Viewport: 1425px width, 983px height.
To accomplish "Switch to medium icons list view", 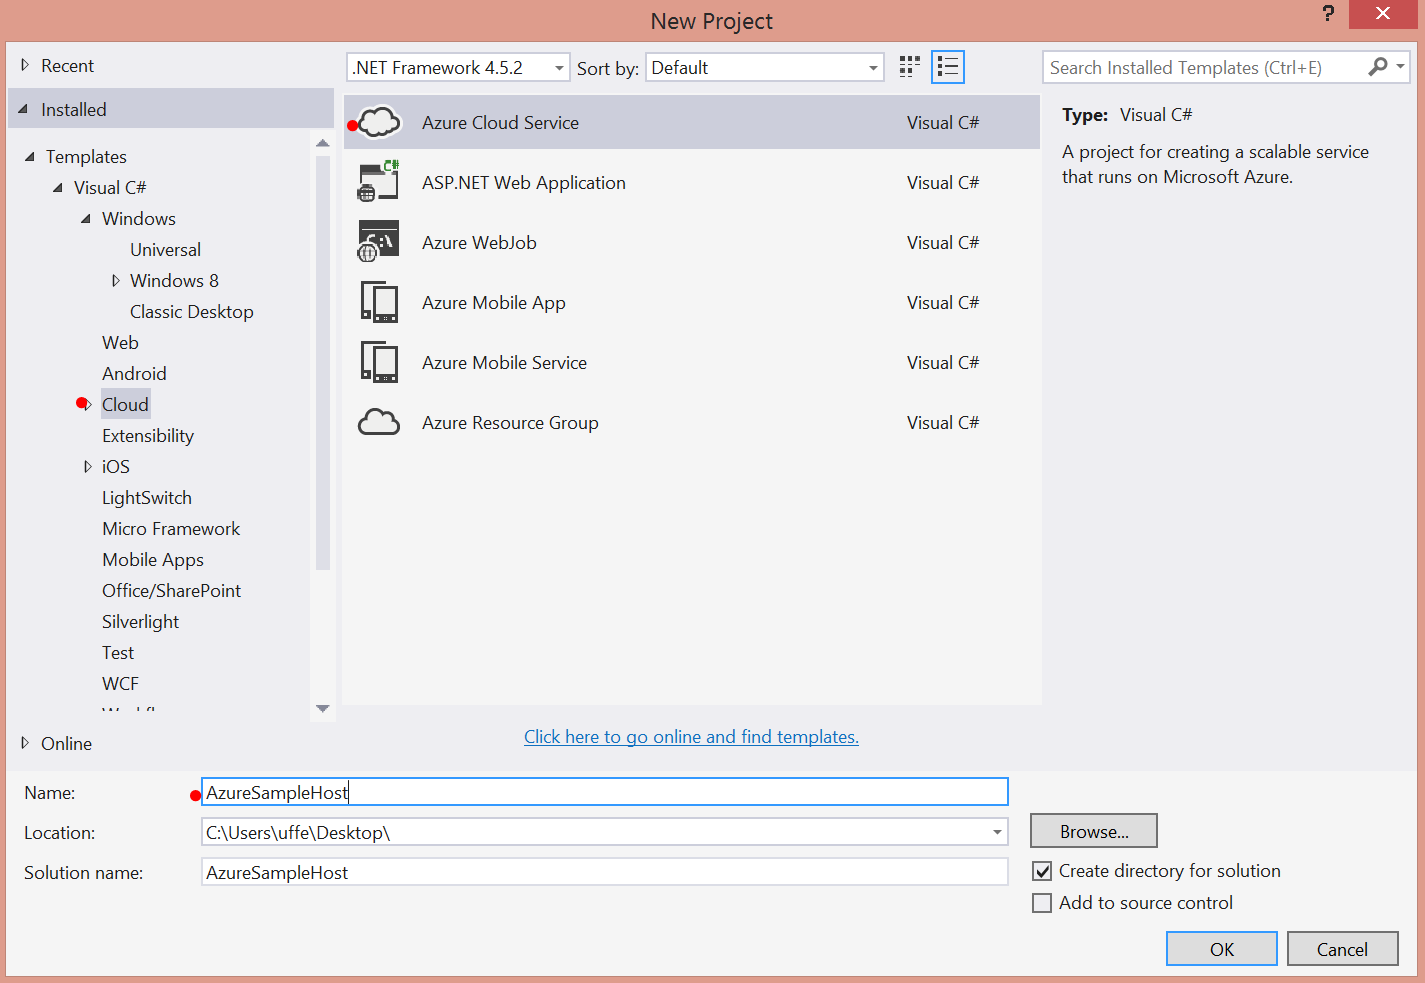I will [947, 67].
